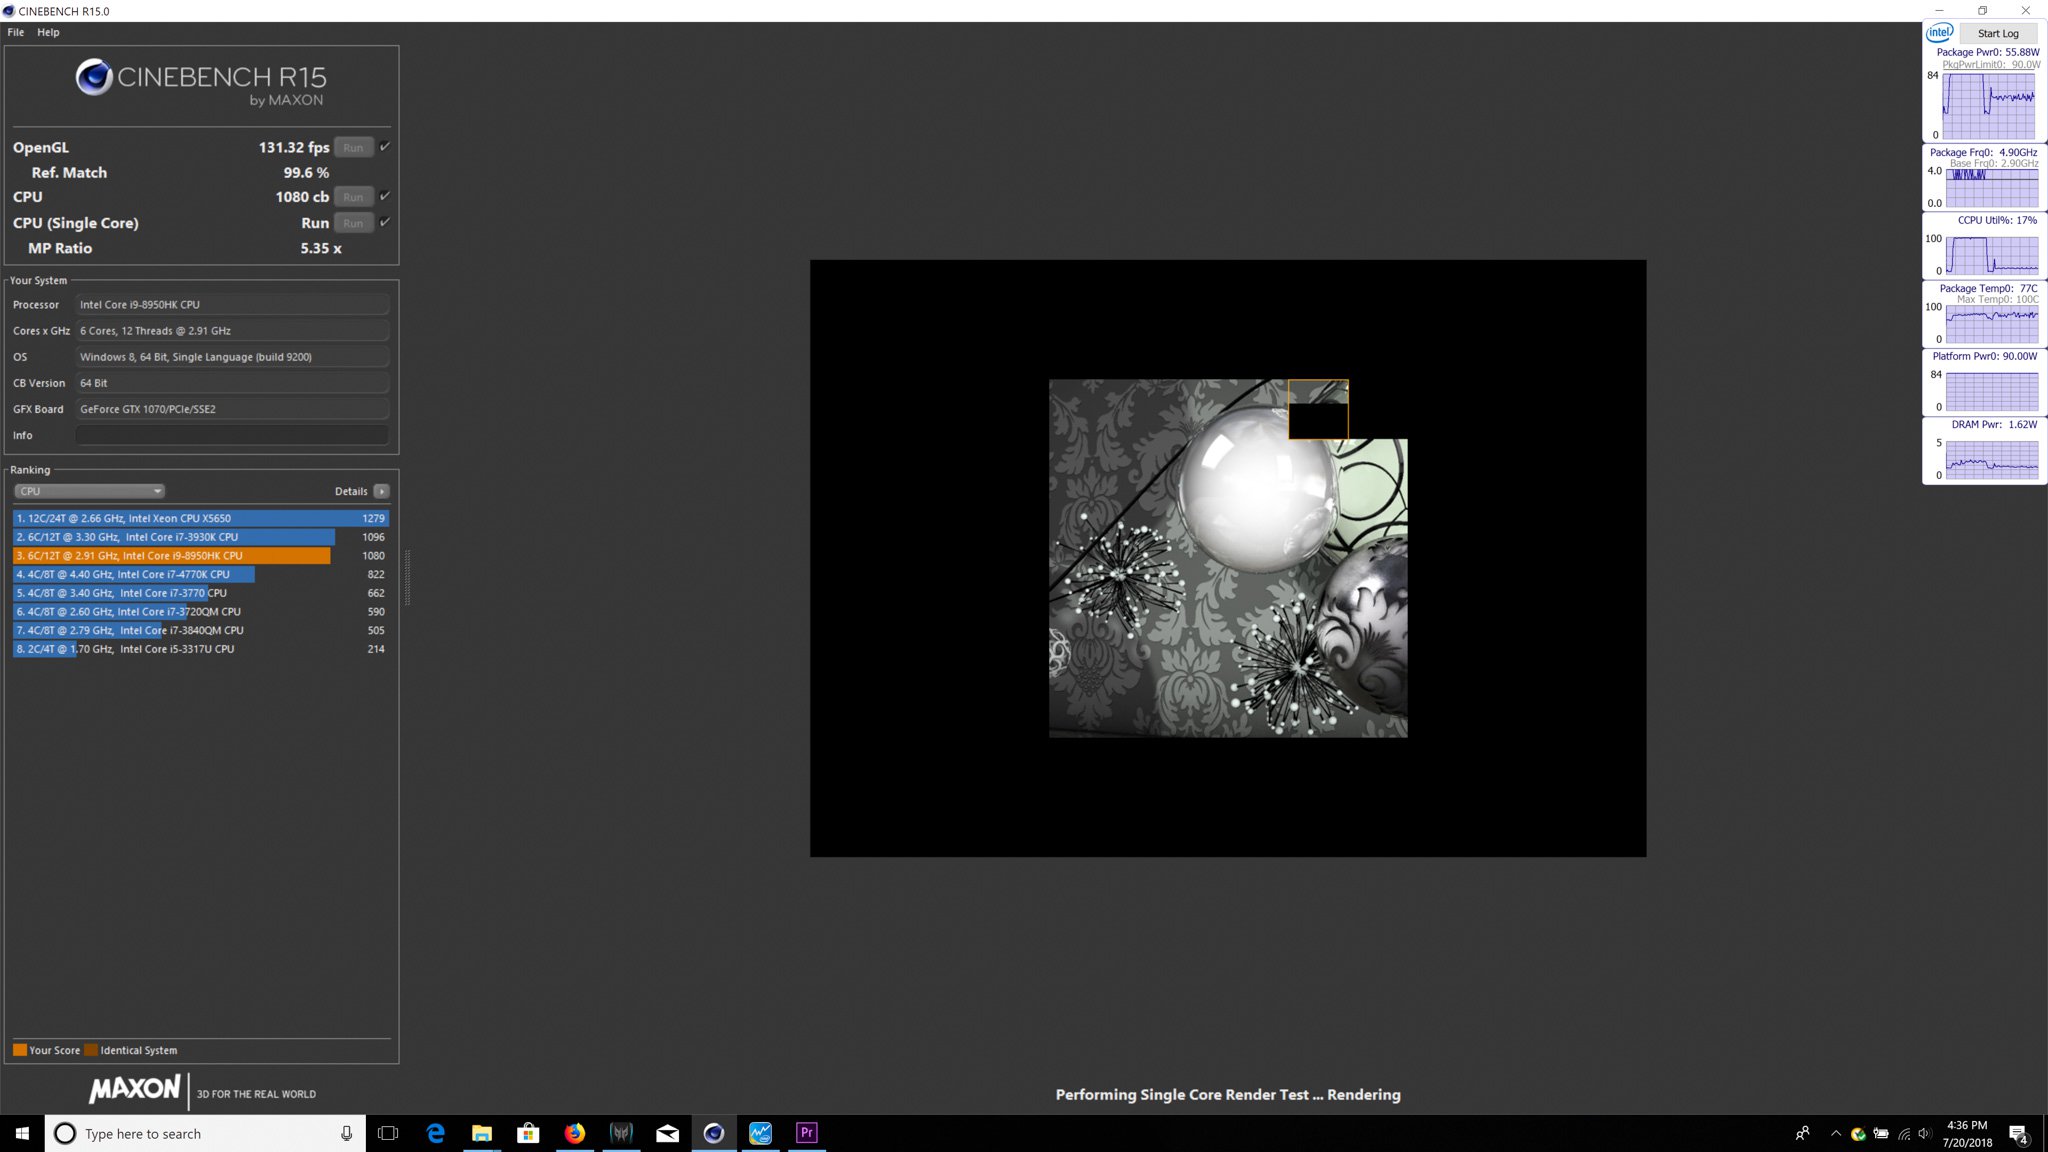Click the Cortana search box
Viewport: 2048px width, 1152px height.
pos(205,1133)
